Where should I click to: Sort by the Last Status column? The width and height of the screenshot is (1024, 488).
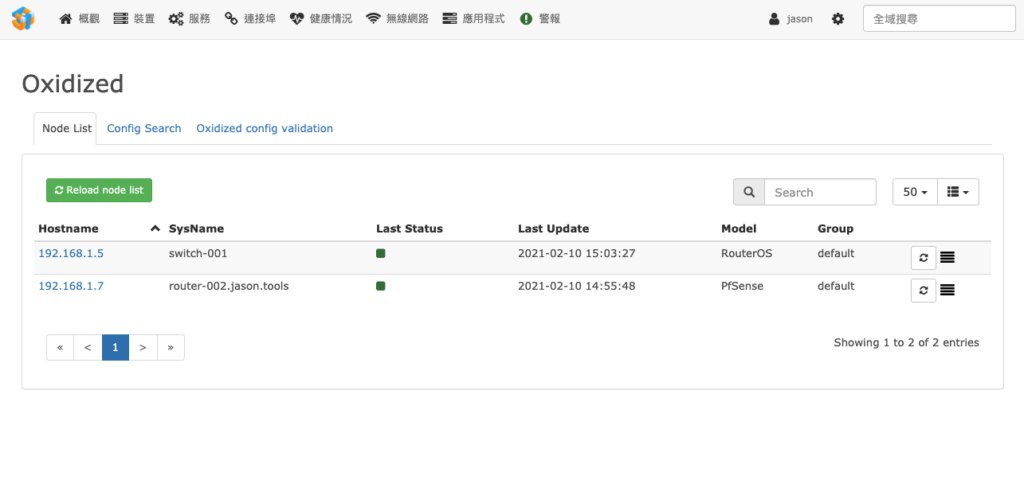(409, 229)
